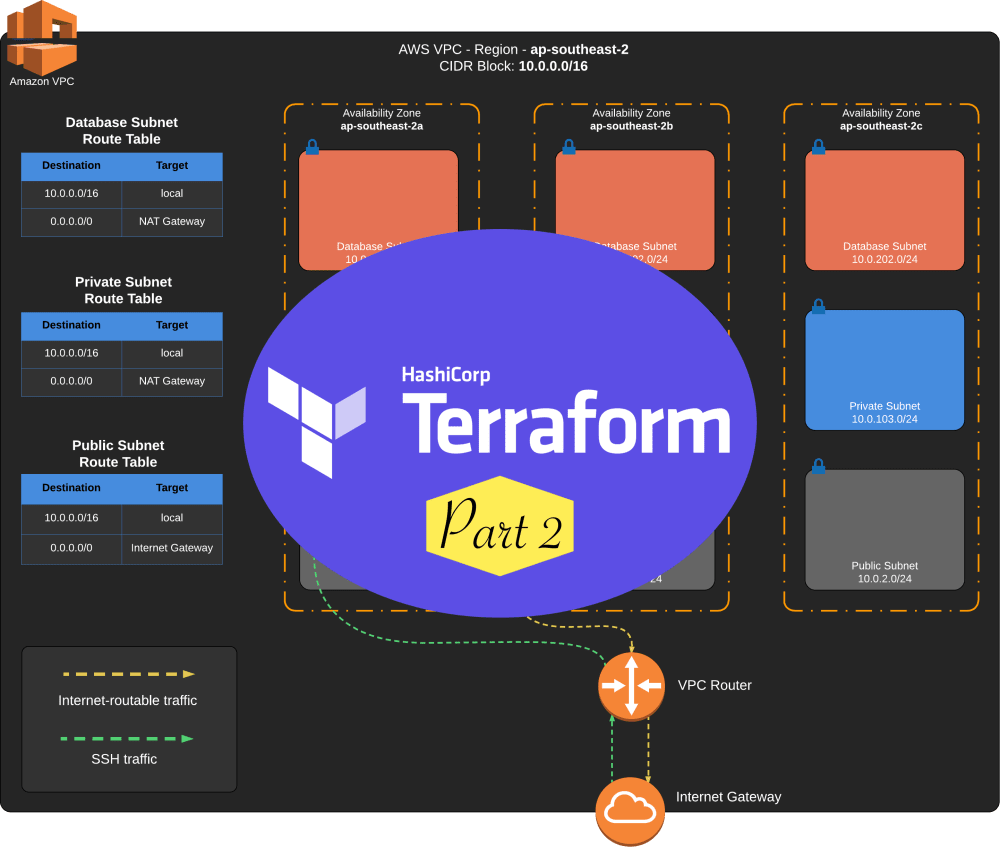
Task: Click the 'VPC Router' text label
Action: [x=714, y=686]
